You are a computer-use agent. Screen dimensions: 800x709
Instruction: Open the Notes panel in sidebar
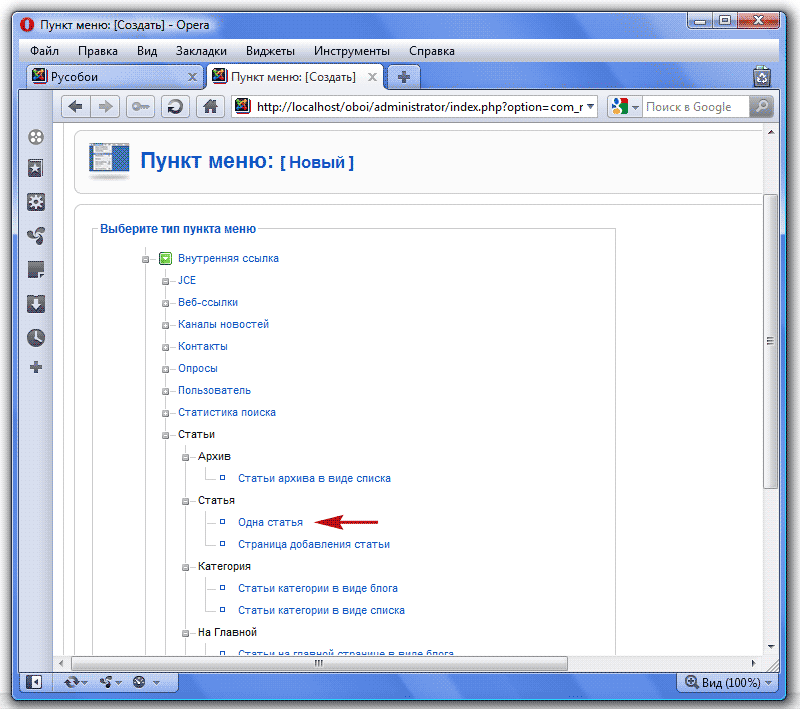coord(36,270)
